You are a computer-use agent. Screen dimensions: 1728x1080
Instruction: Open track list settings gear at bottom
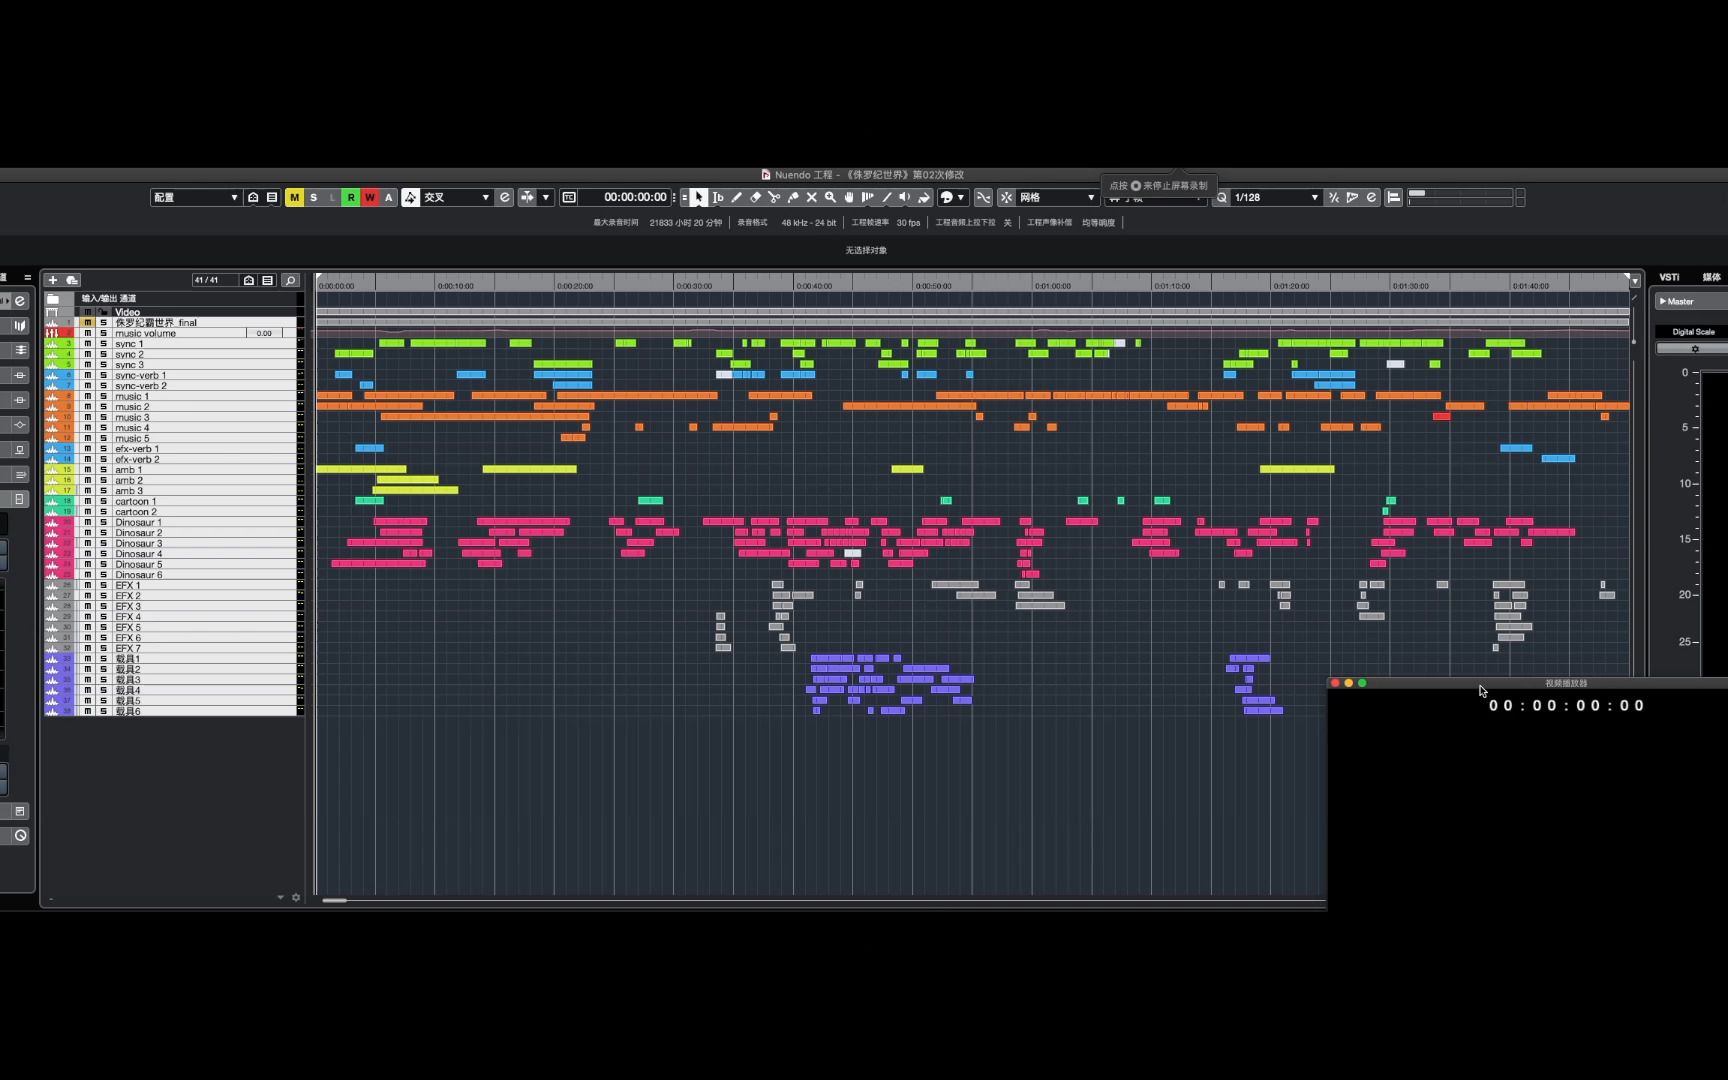[x=296, y=898]
